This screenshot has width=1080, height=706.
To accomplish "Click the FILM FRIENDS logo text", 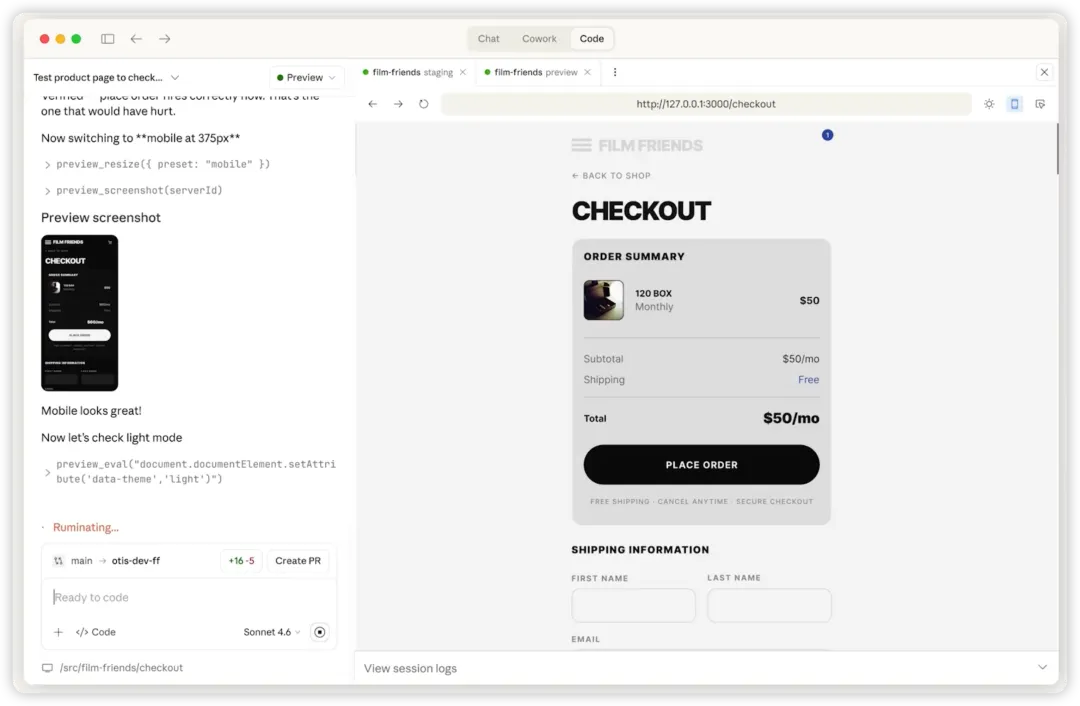I will point(651,145).
